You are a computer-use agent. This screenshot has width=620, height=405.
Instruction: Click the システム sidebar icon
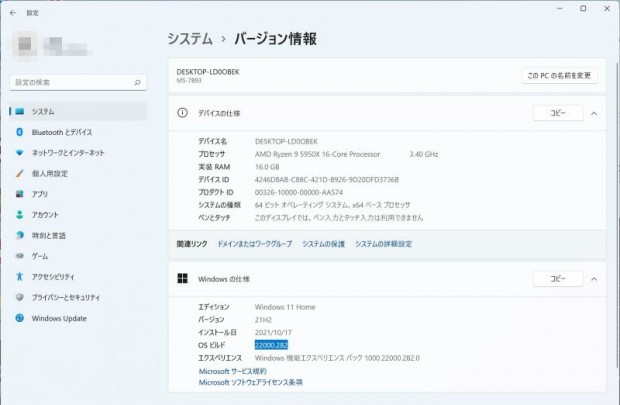coord(19,112)
